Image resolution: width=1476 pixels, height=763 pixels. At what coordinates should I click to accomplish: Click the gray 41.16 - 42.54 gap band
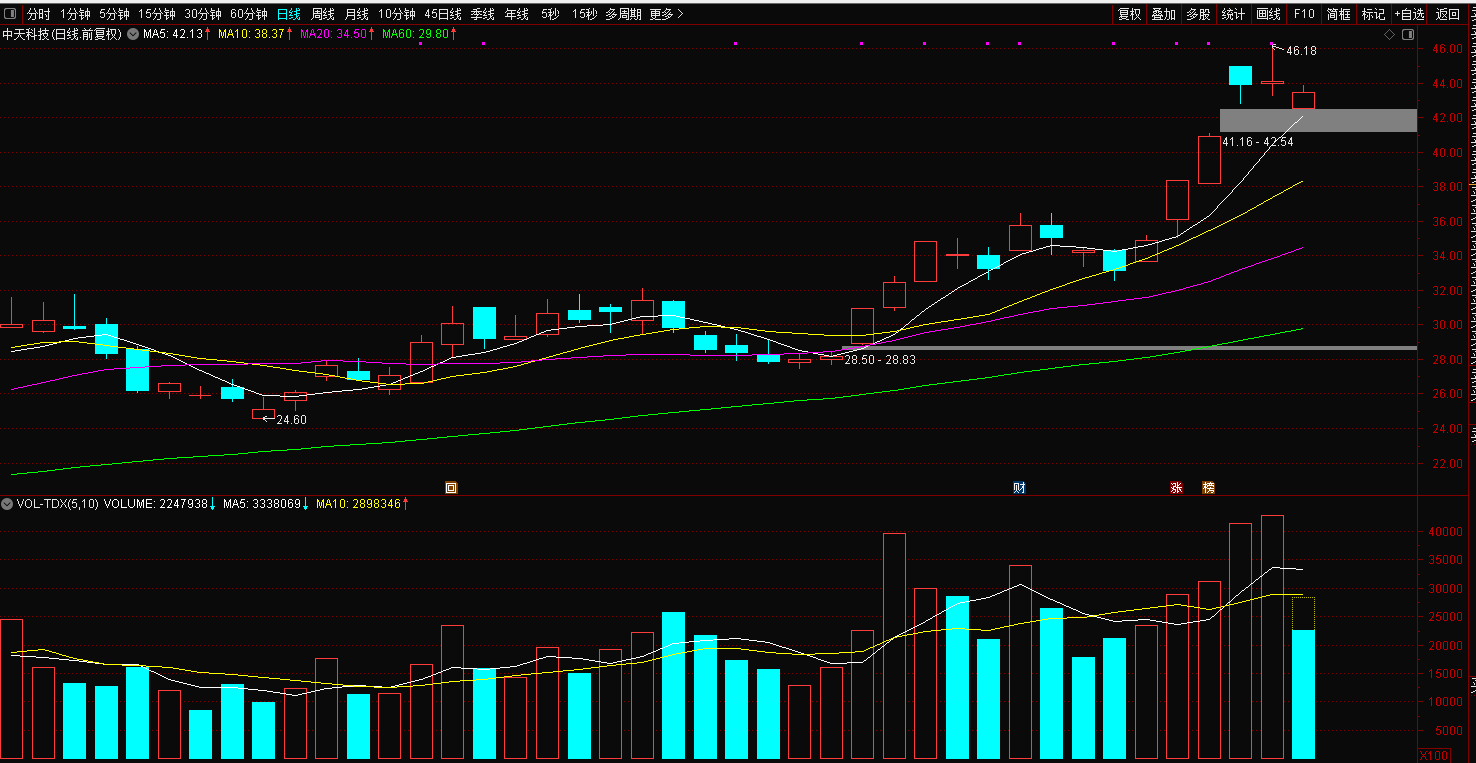[x=1318, y=120]
